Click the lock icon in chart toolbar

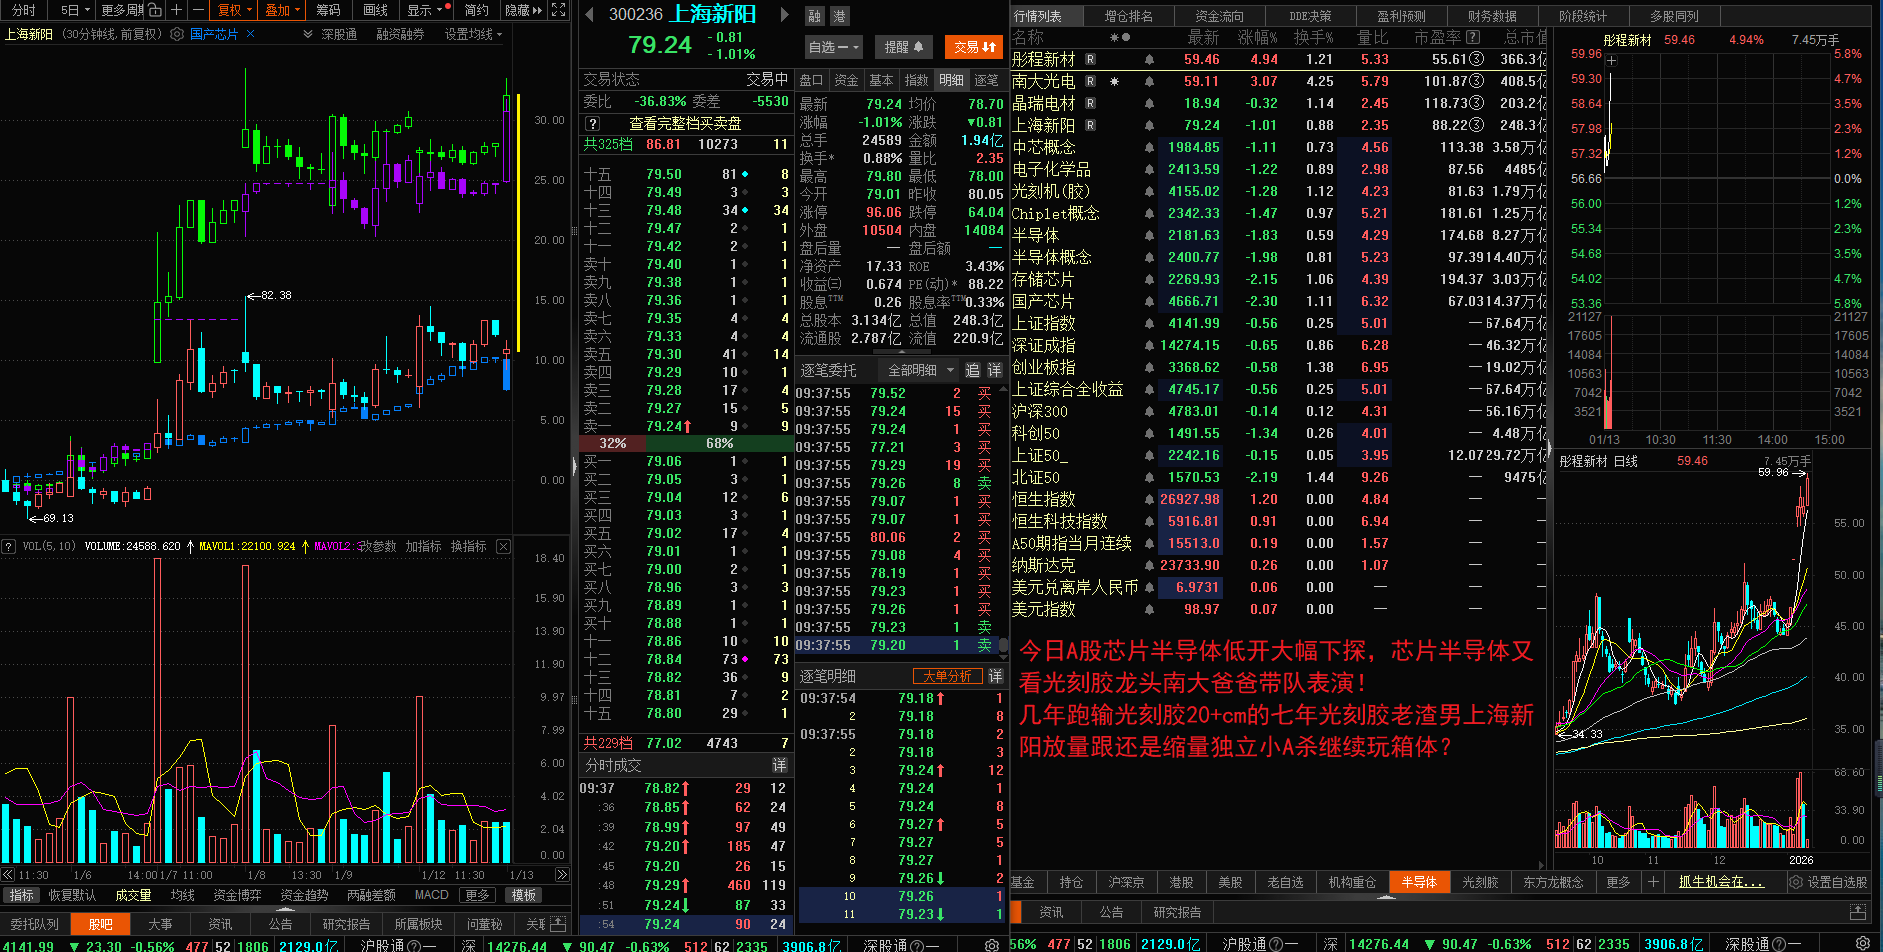[155, 10]
